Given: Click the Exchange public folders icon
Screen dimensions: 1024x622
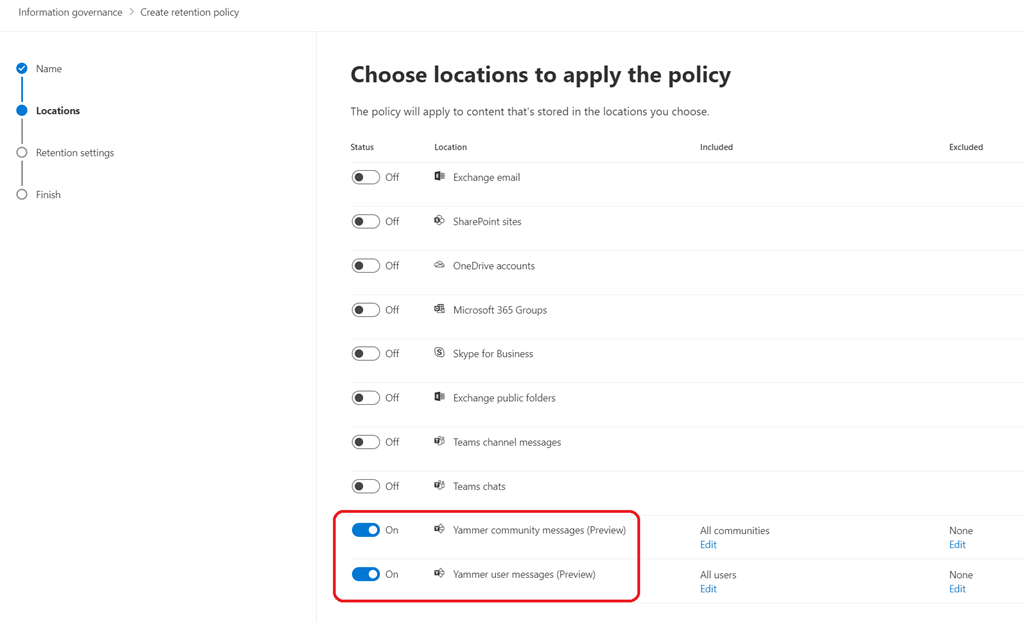Looking at the screenshot, I should point(439,397).
